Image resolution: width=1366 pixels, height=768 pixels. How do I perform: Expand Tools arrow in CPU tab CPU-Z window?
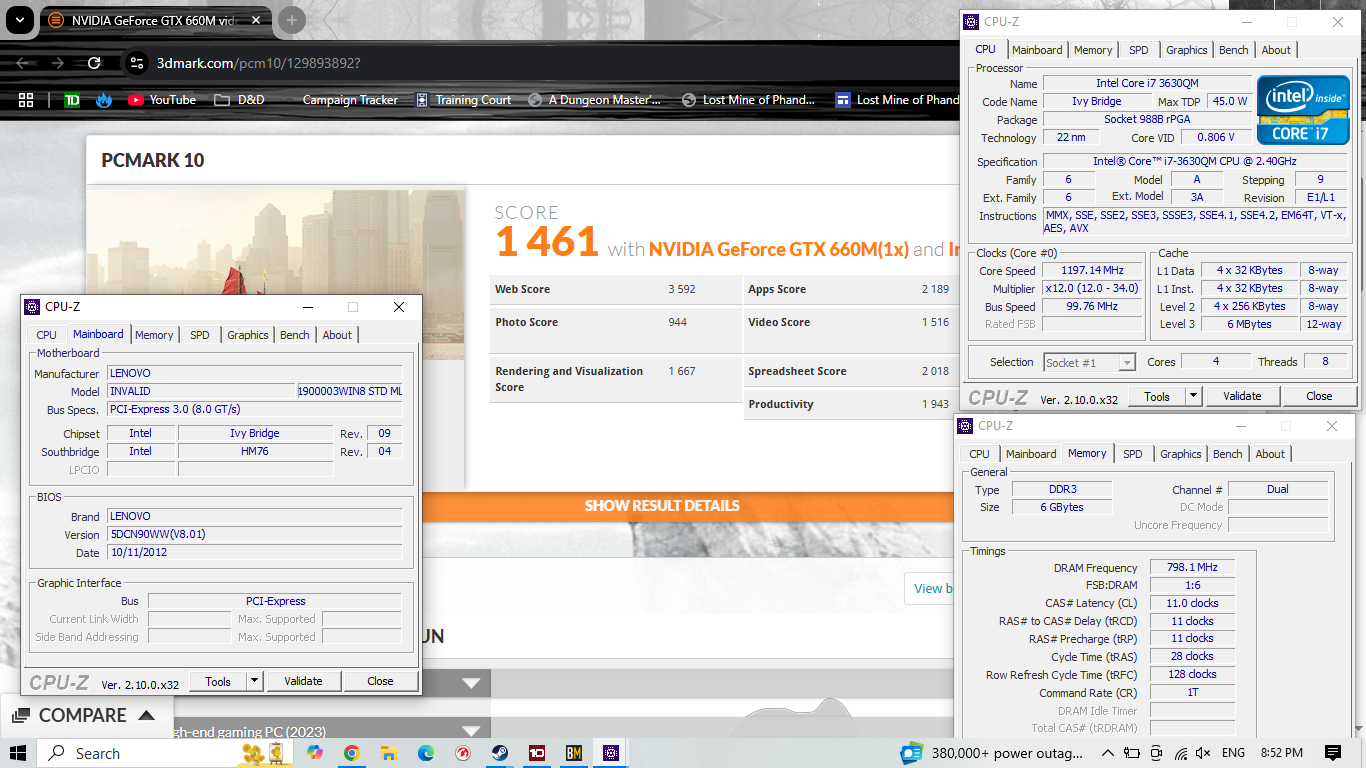tap(1194, 396)
